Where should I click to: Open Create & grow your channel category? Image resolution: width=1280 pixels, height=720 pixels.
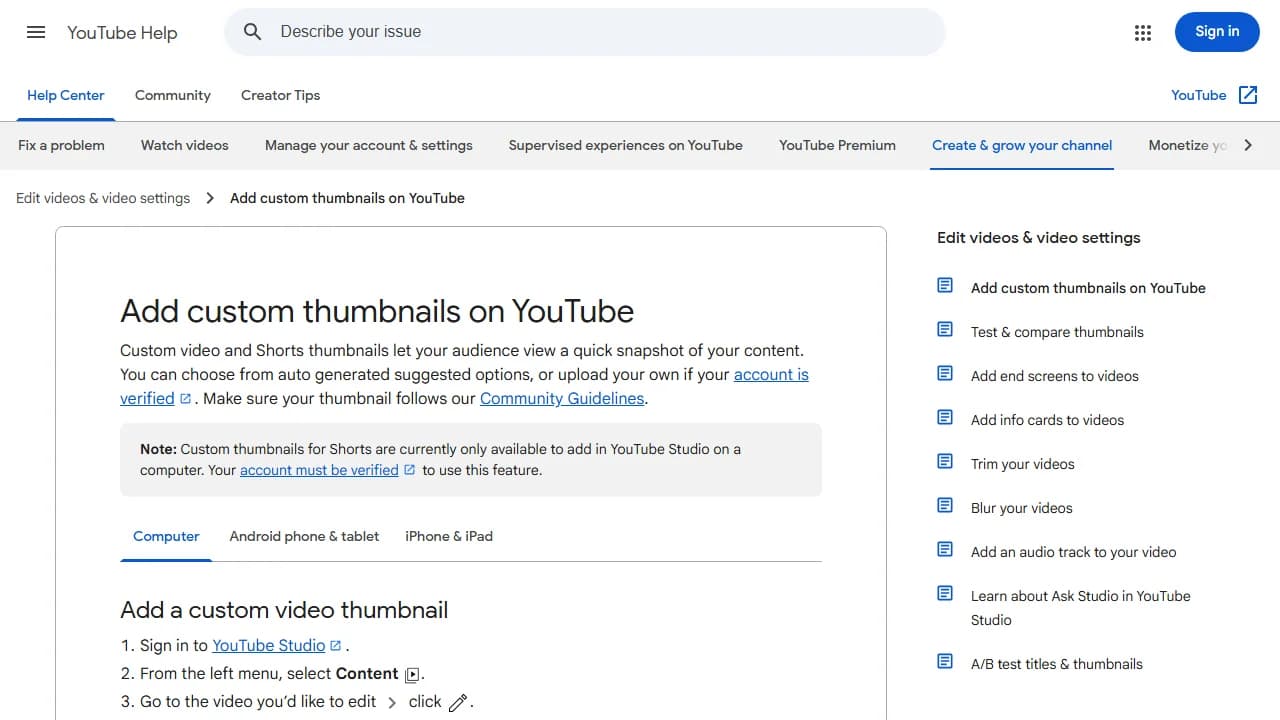(1022, 146)
